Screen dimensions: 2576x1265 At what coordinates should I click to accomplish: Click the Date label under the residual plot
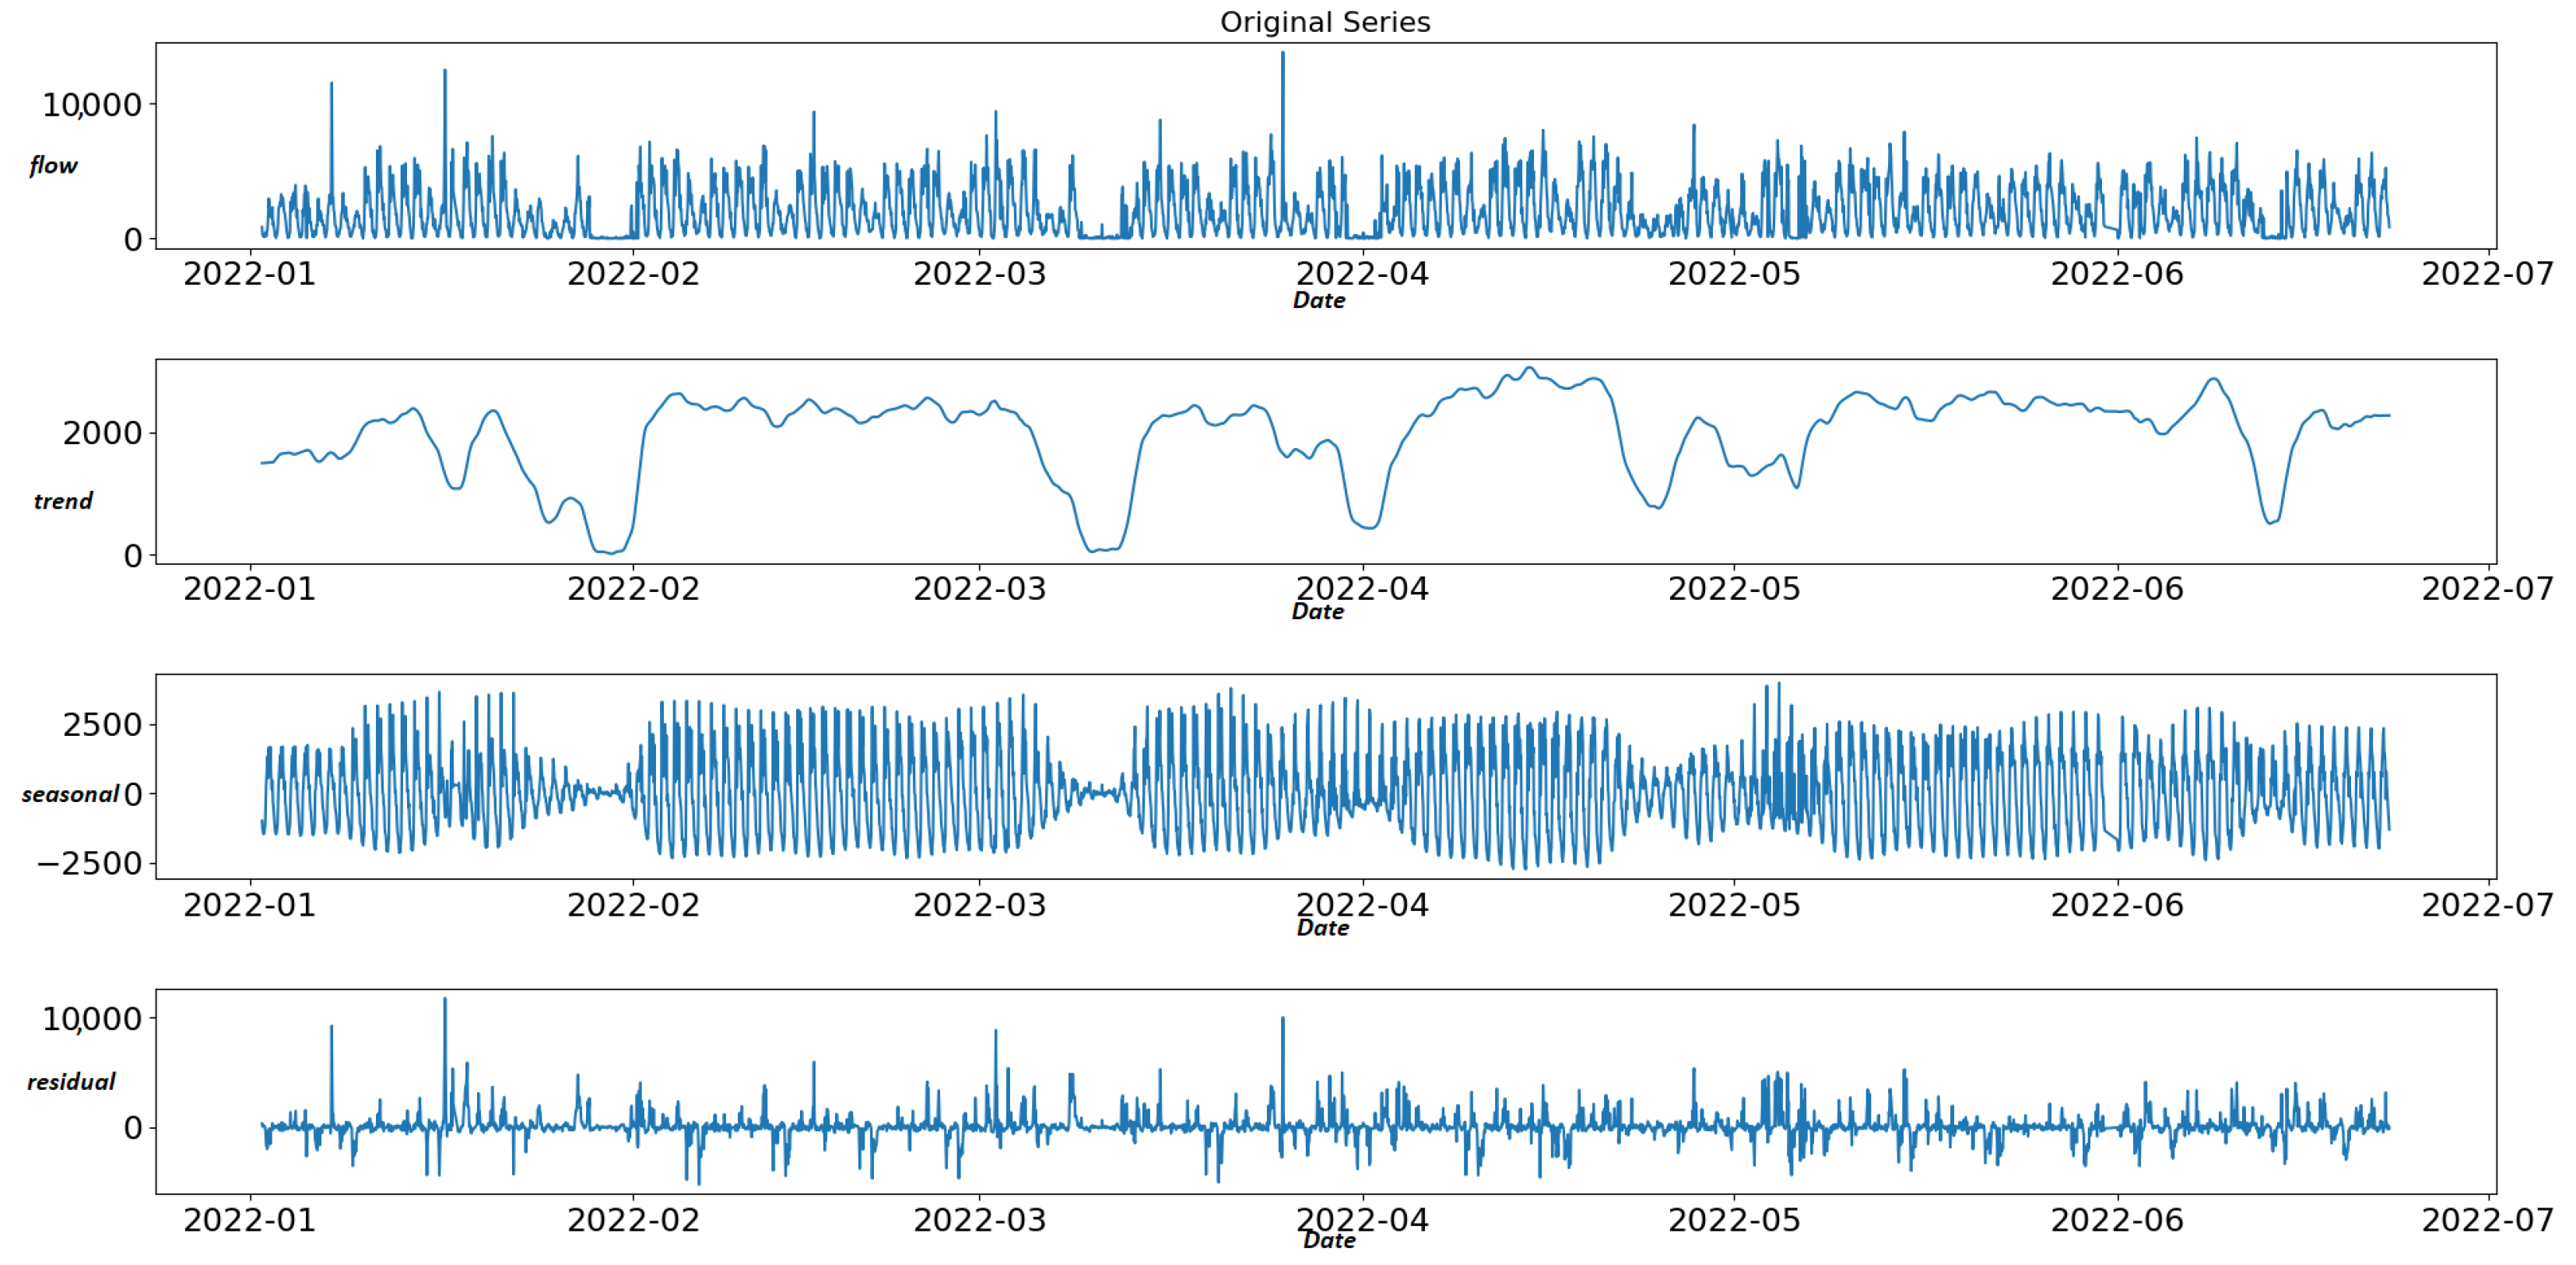click(x=1329, y=1241)
